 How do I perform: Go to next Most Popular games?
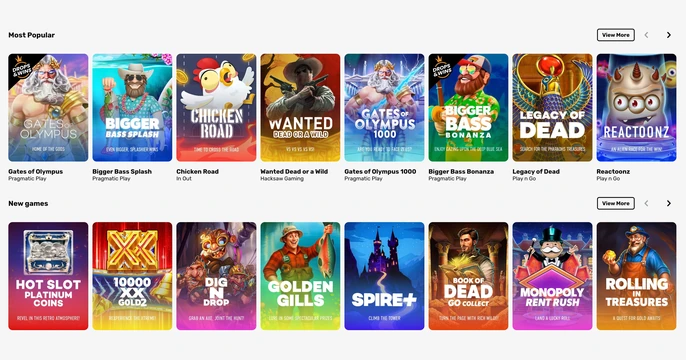point(668,35)
